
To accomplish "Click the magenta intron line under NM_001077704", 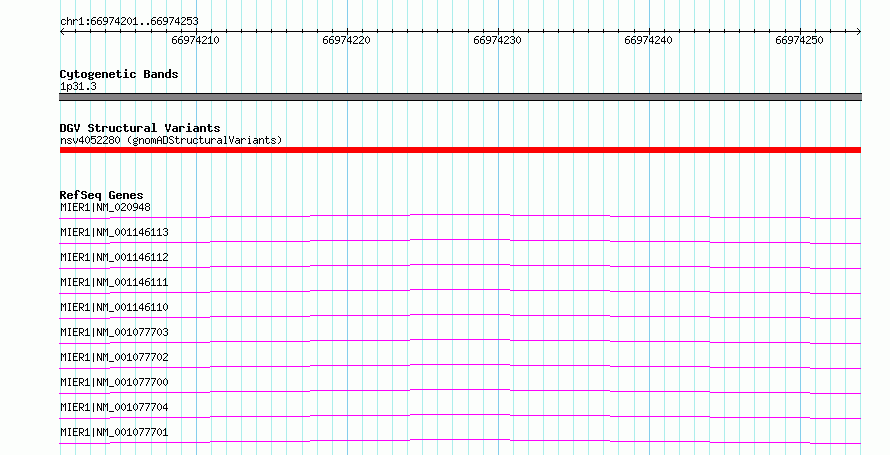I will pyautogui.click(x=460, y=415).
